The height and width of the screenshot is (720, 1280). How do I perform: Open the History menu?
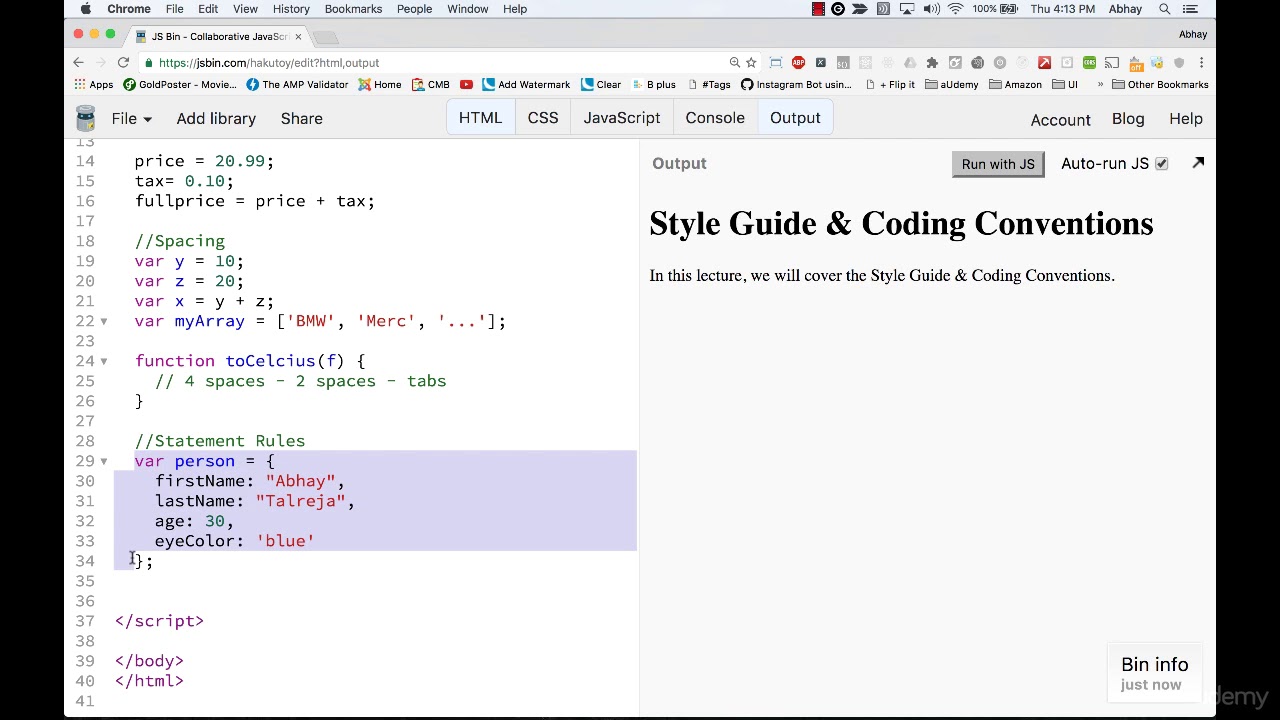291,9
